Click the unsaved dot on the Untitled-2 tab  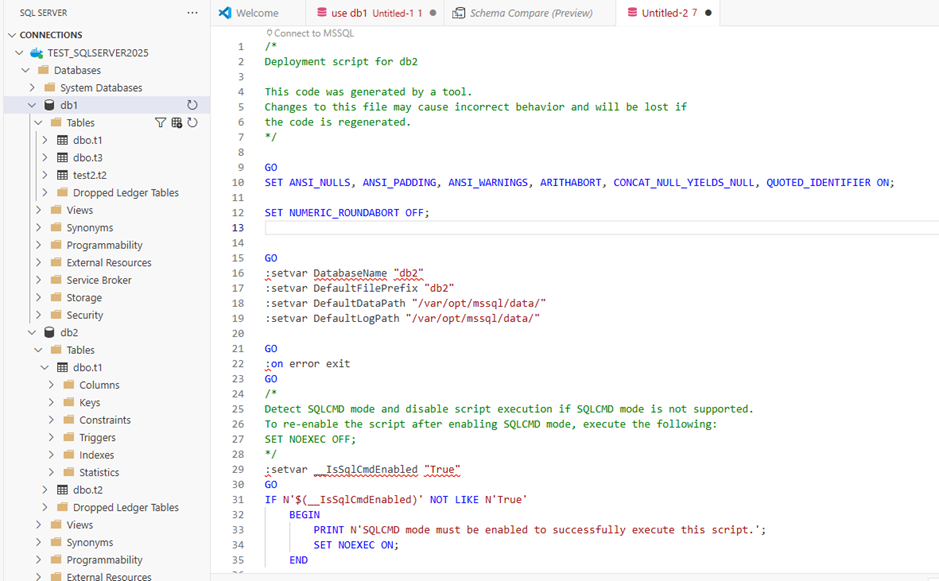[708, 13]
